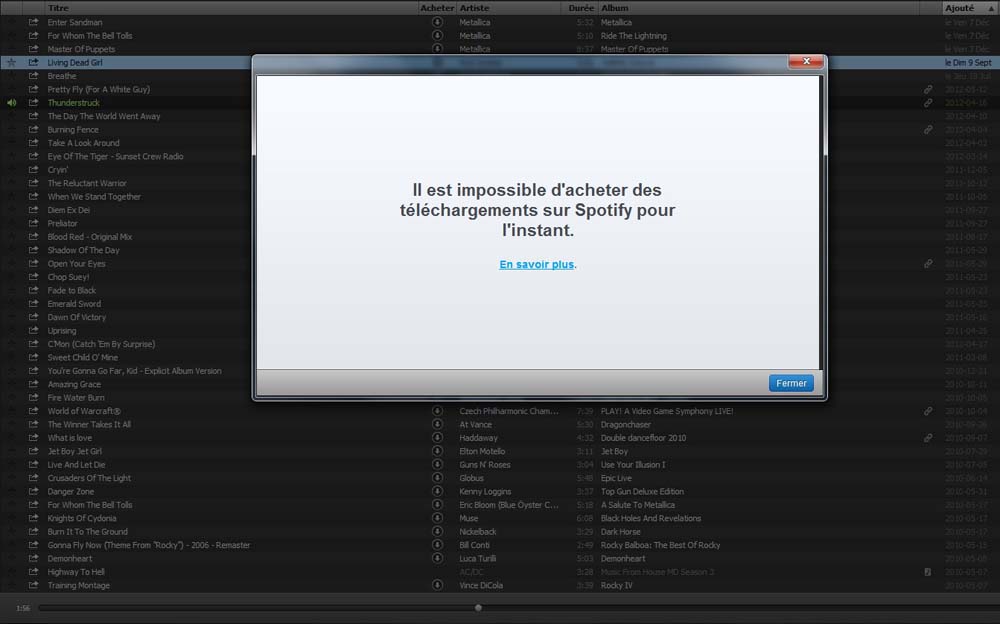This screenshot has width=1000, height=624.
Task: Share the Chop Suey! track
Action: (x=33, y=277)
